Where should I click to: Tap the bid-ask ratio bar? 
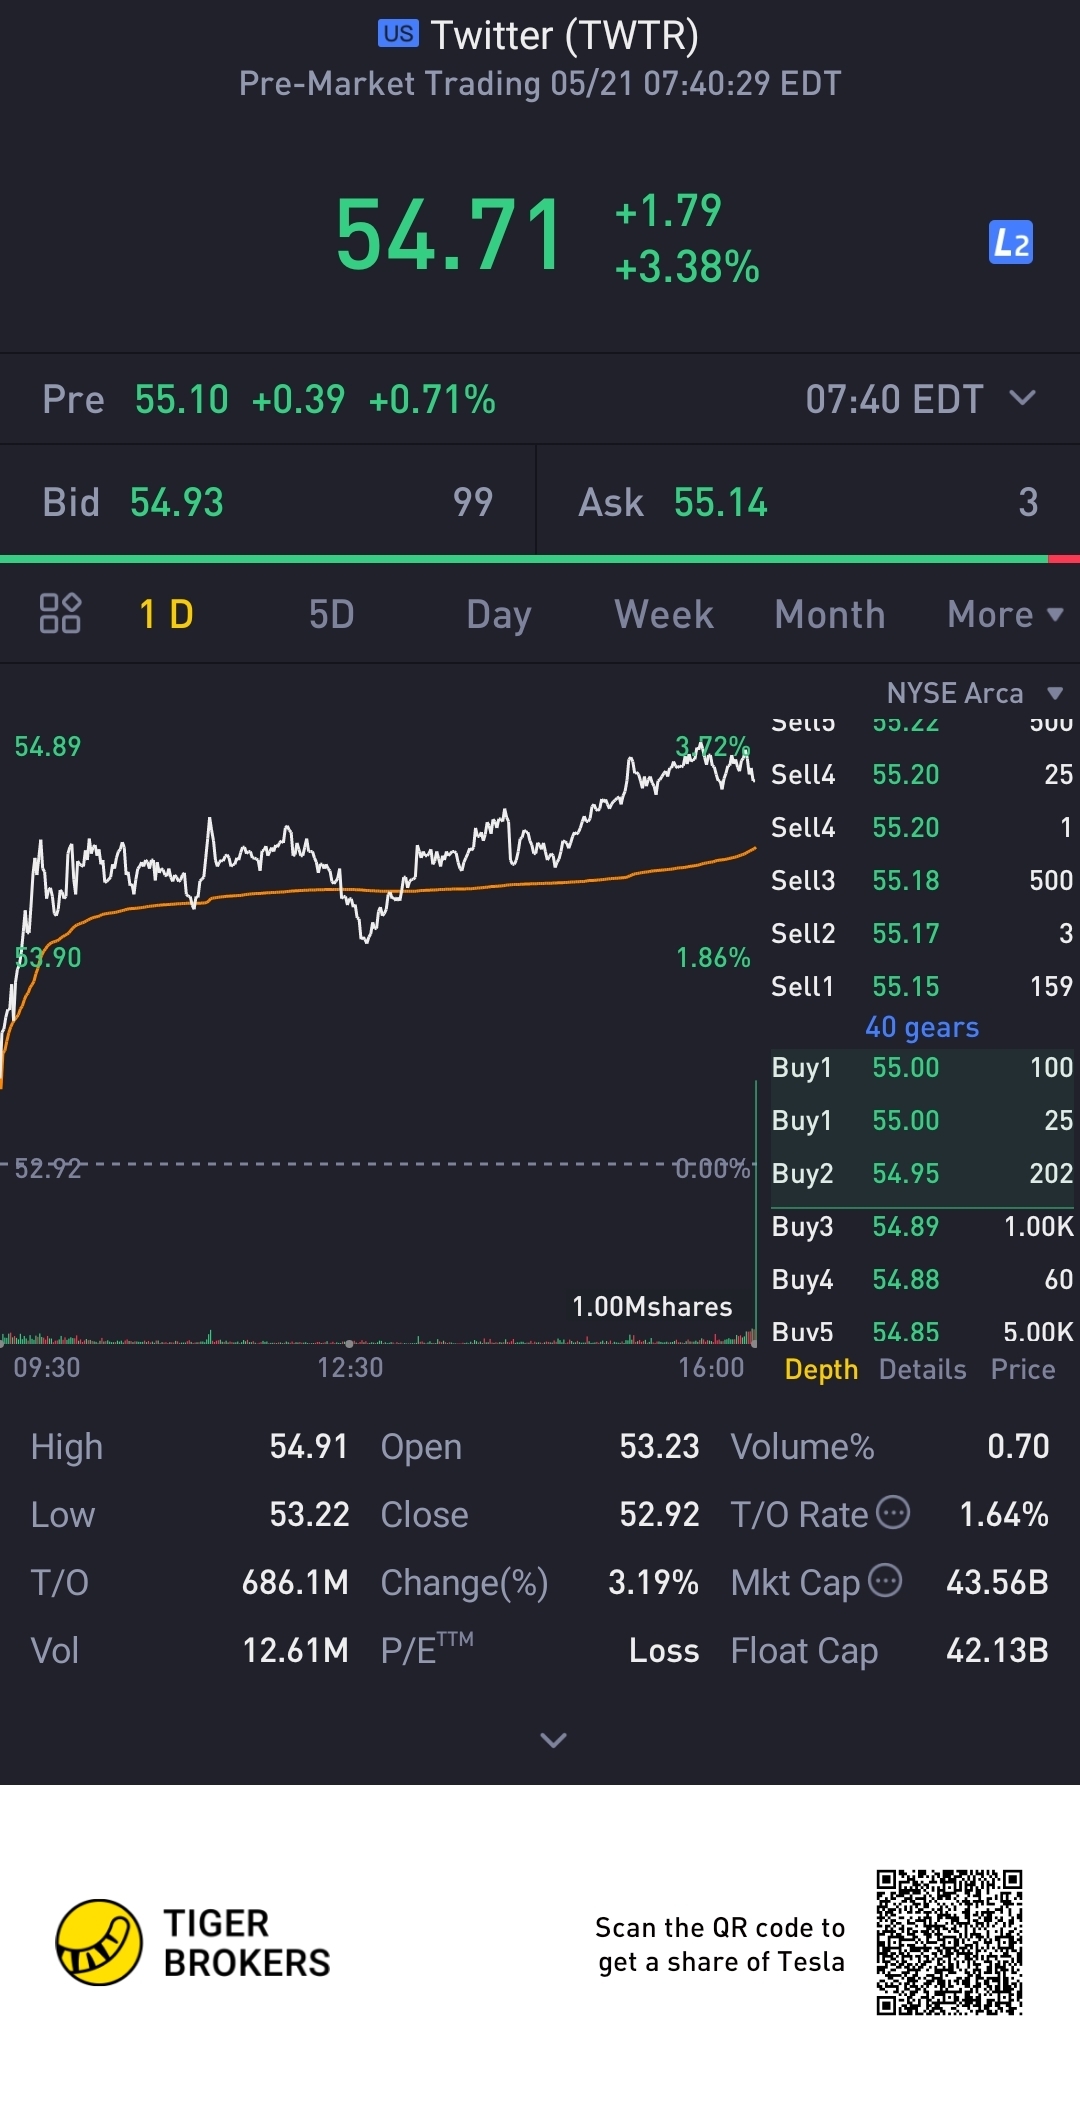tap(540, 559)
